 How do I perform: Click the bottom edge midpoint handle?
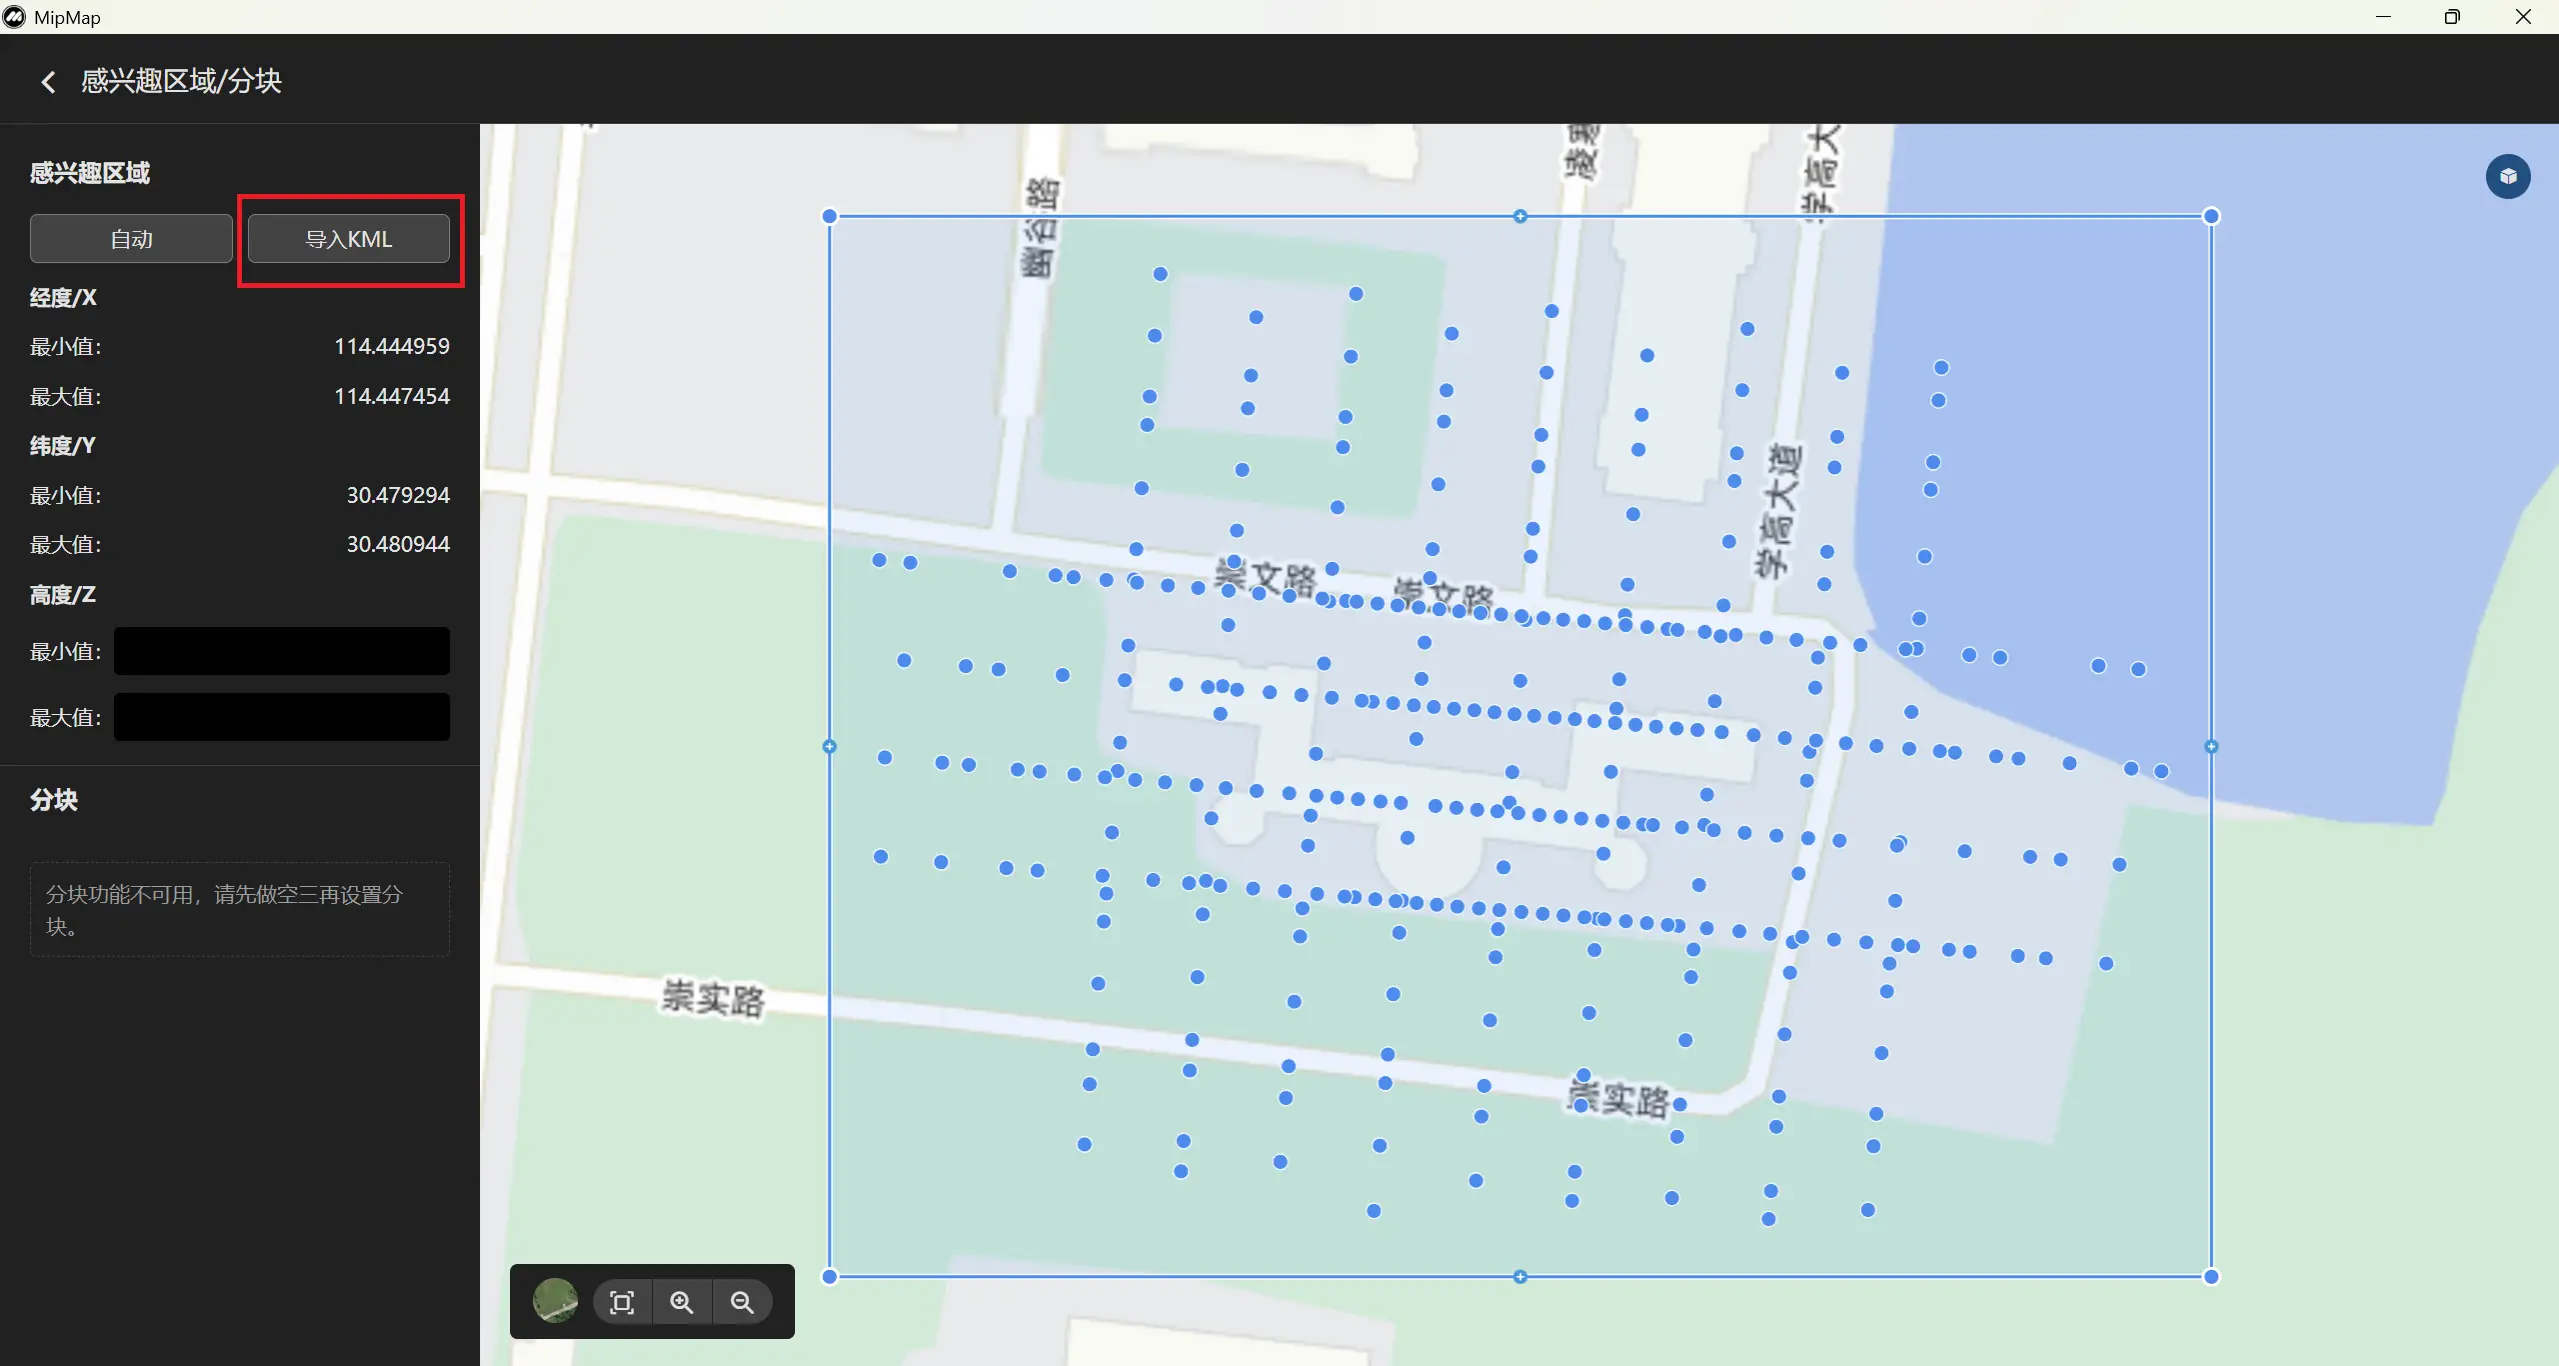[x=1520, y=1276]
